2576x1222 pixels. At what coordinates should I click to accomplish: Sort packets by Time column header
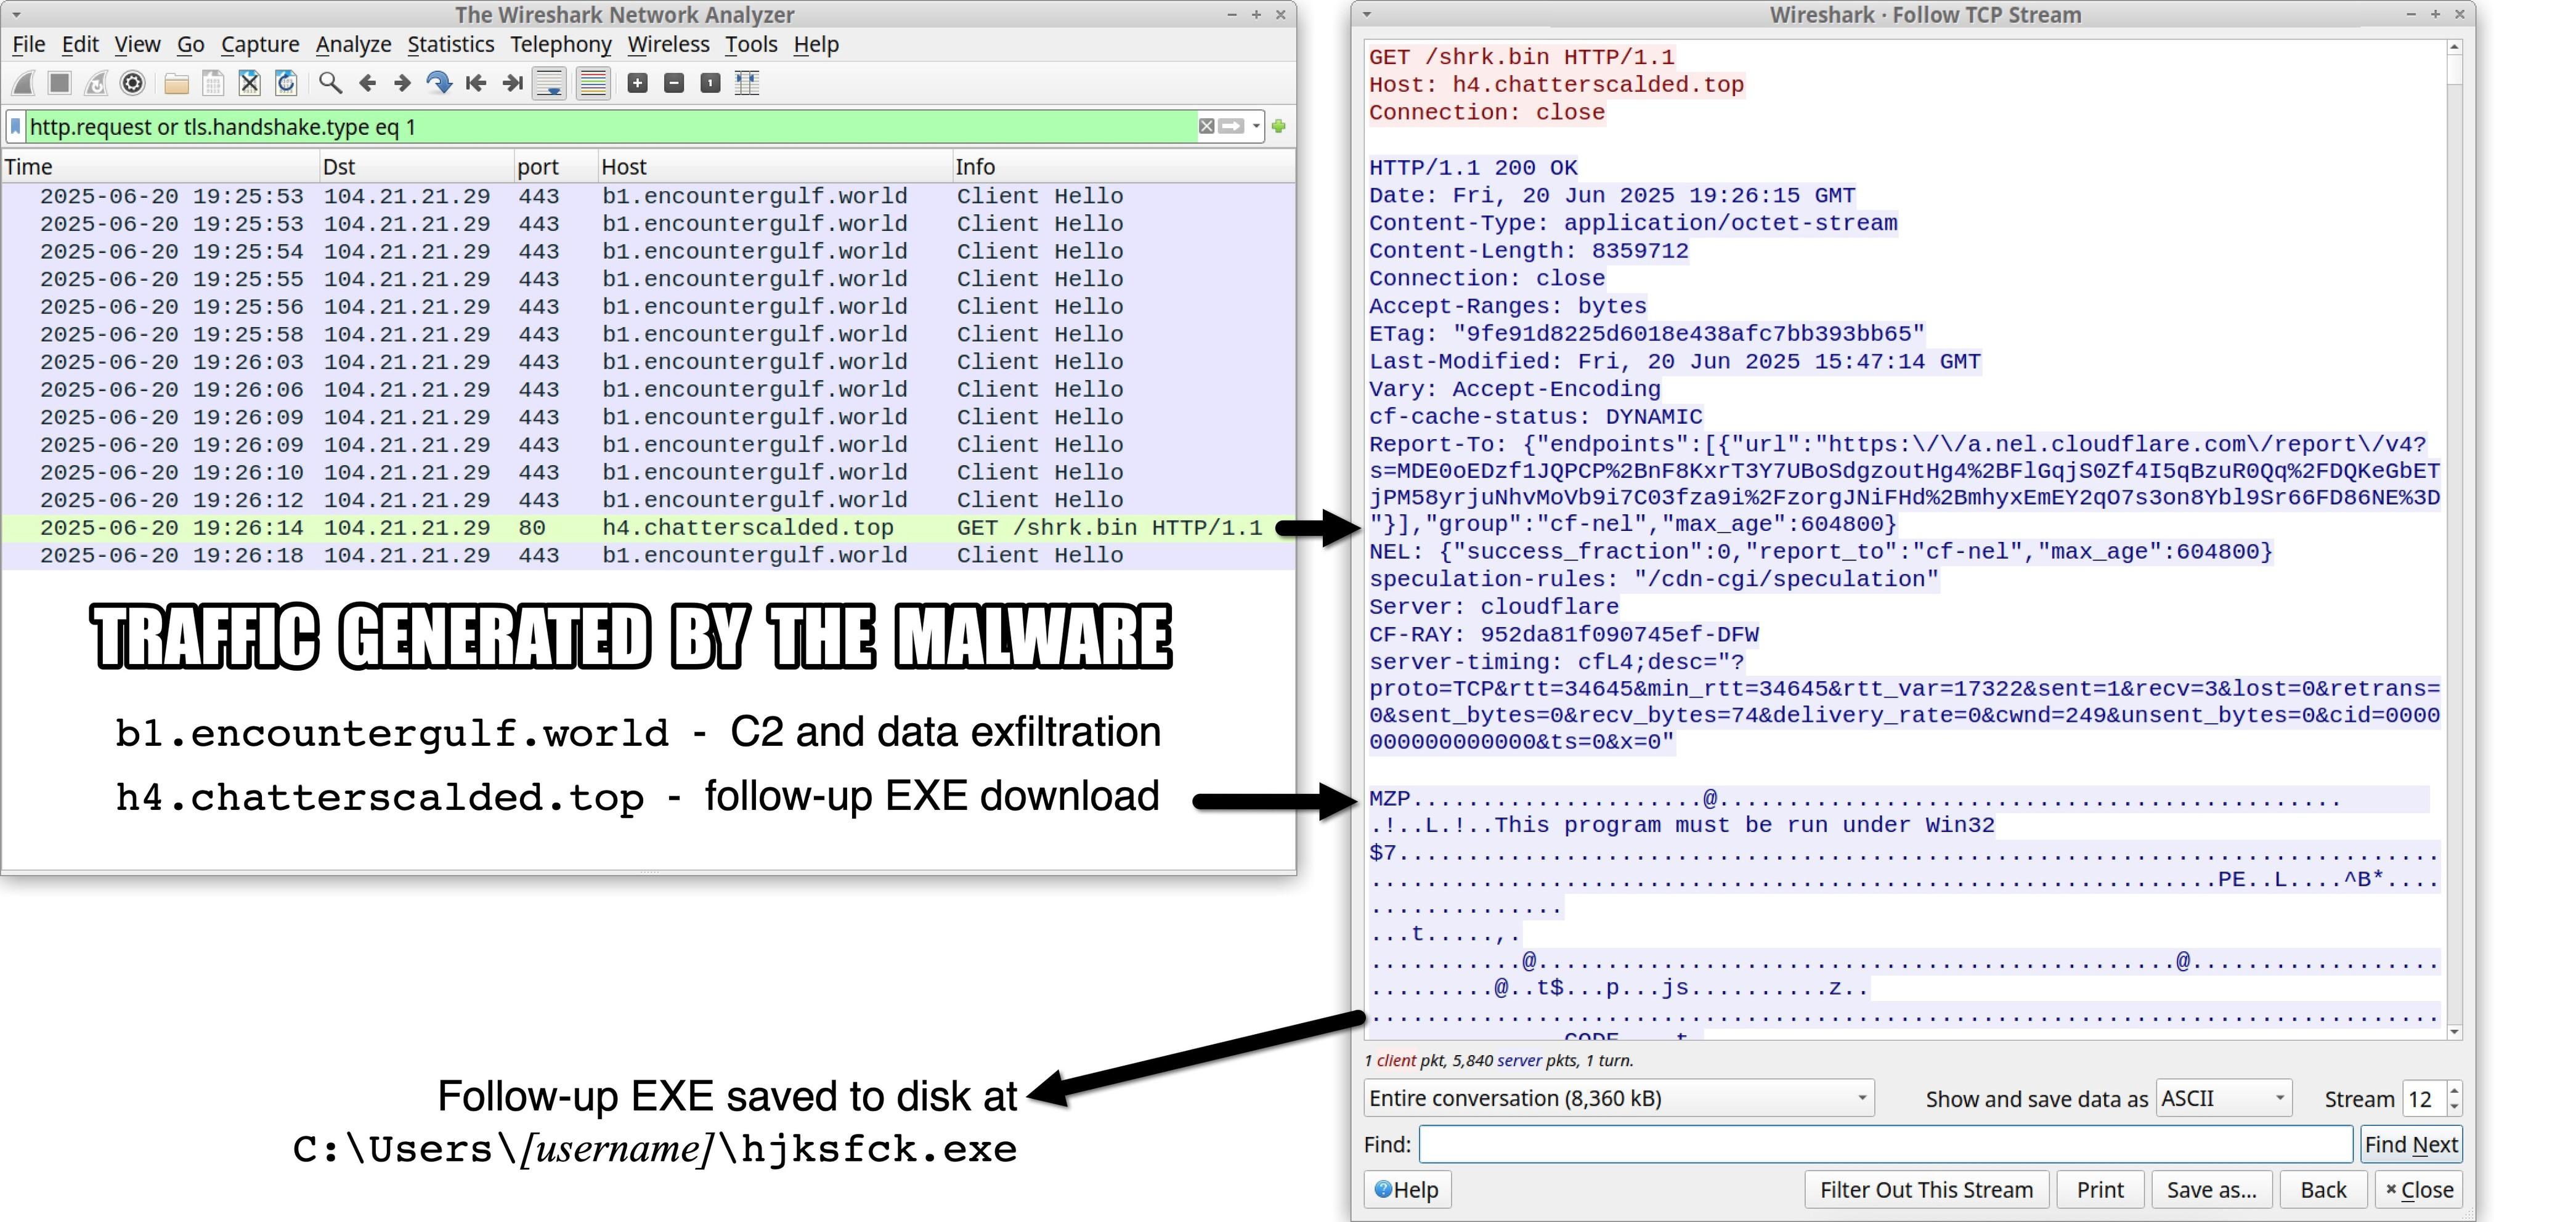[x=160, y=167]
